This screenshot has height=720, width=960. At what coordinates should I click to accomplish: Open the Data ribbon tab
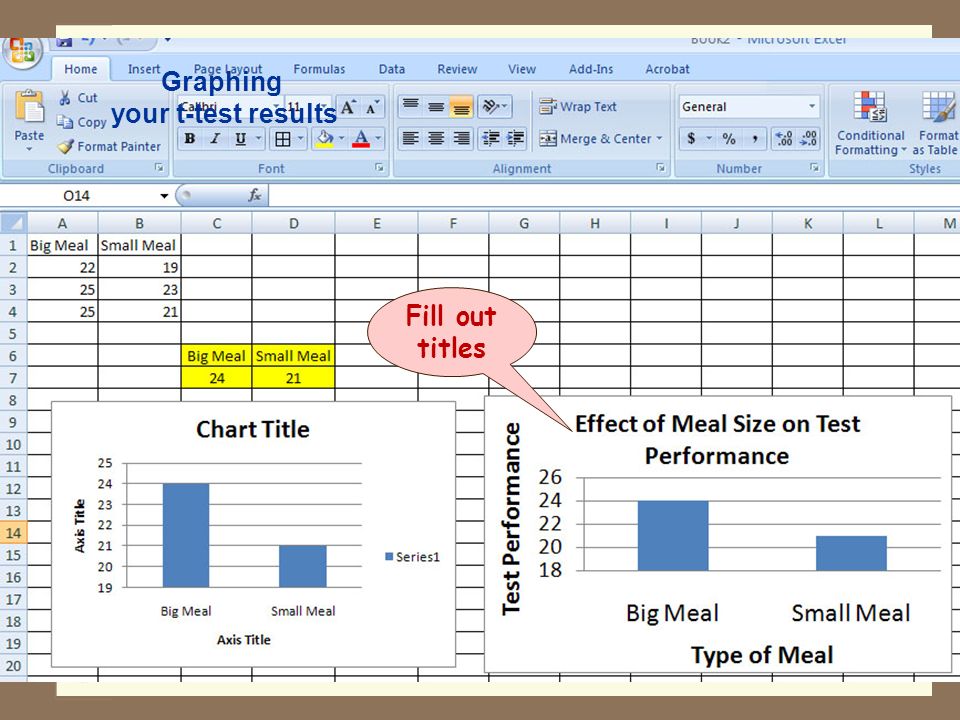(392, 69)
